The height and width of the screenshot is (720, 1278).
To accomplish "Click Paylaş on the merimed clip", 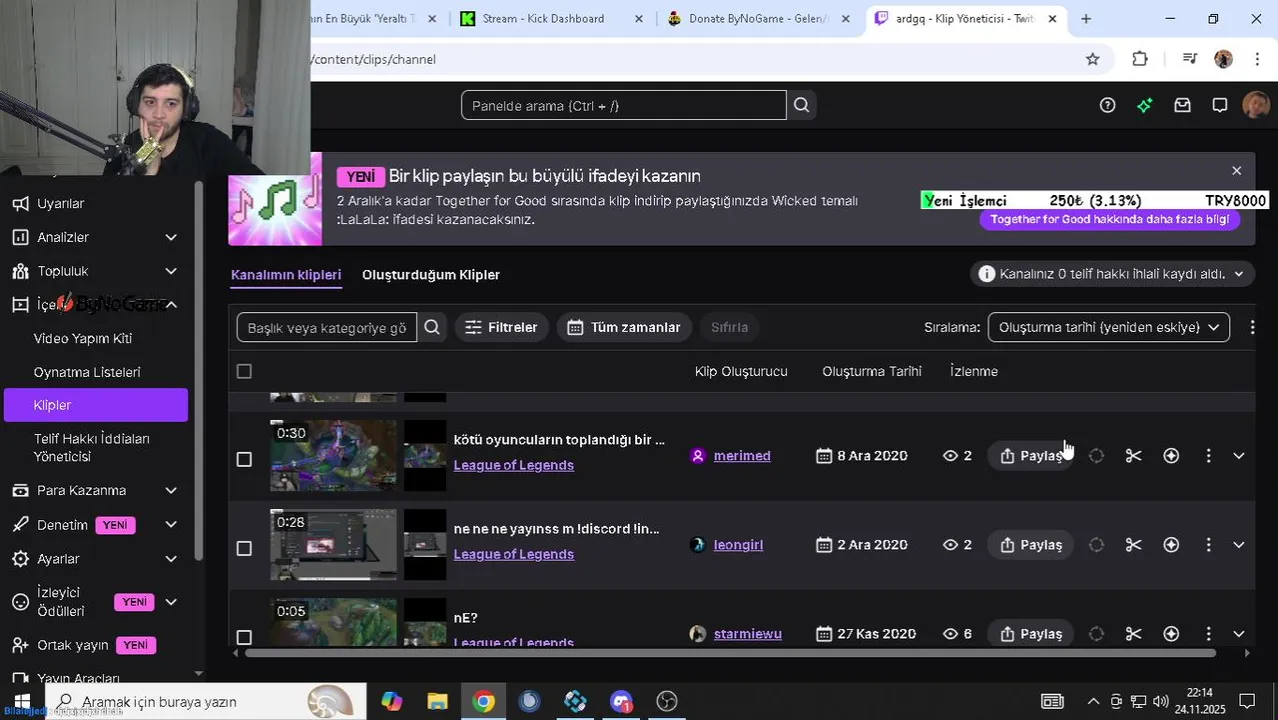I will (1031, 456).
